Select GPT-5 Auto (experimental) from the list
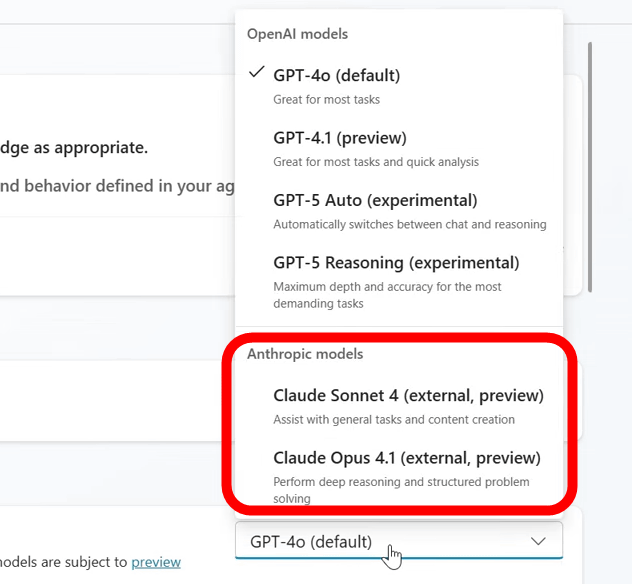 (375, 200)
